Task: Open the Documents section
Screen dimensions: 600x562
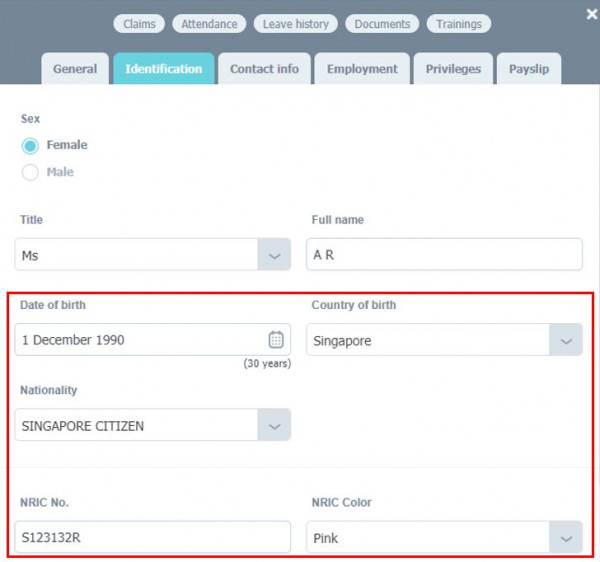Action: (382, 24)
